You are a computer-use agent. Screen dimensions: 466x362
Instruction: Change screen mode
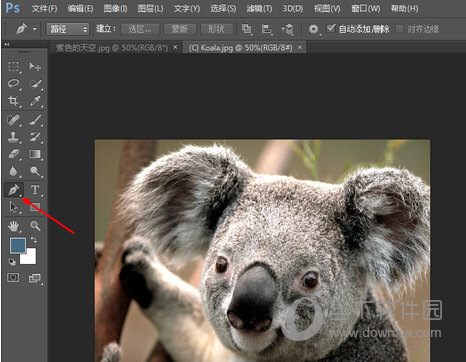click(x=35, y=278)
